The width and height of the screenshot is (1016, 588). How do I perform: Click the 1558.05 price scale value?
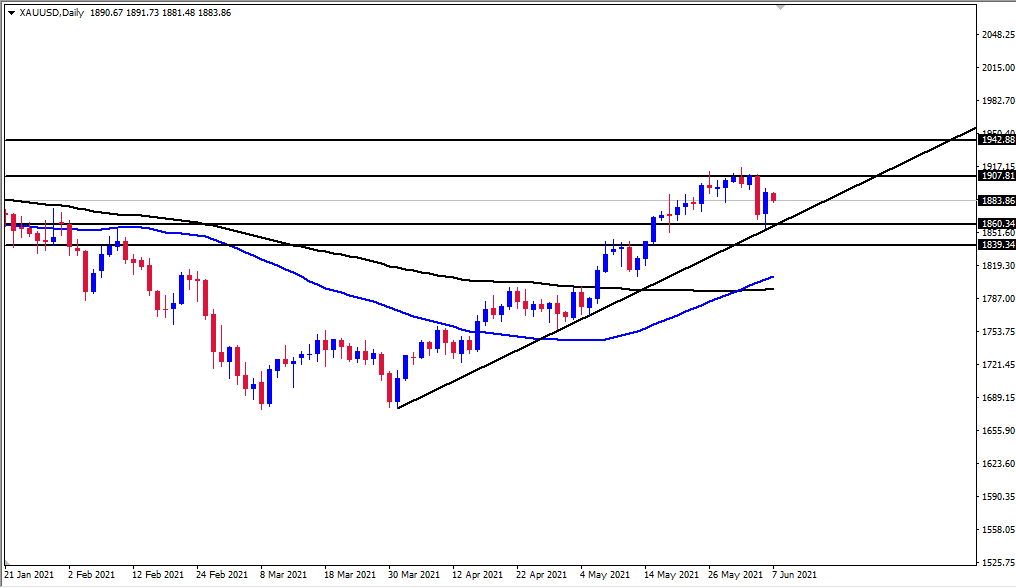click(x=998, y=530)
